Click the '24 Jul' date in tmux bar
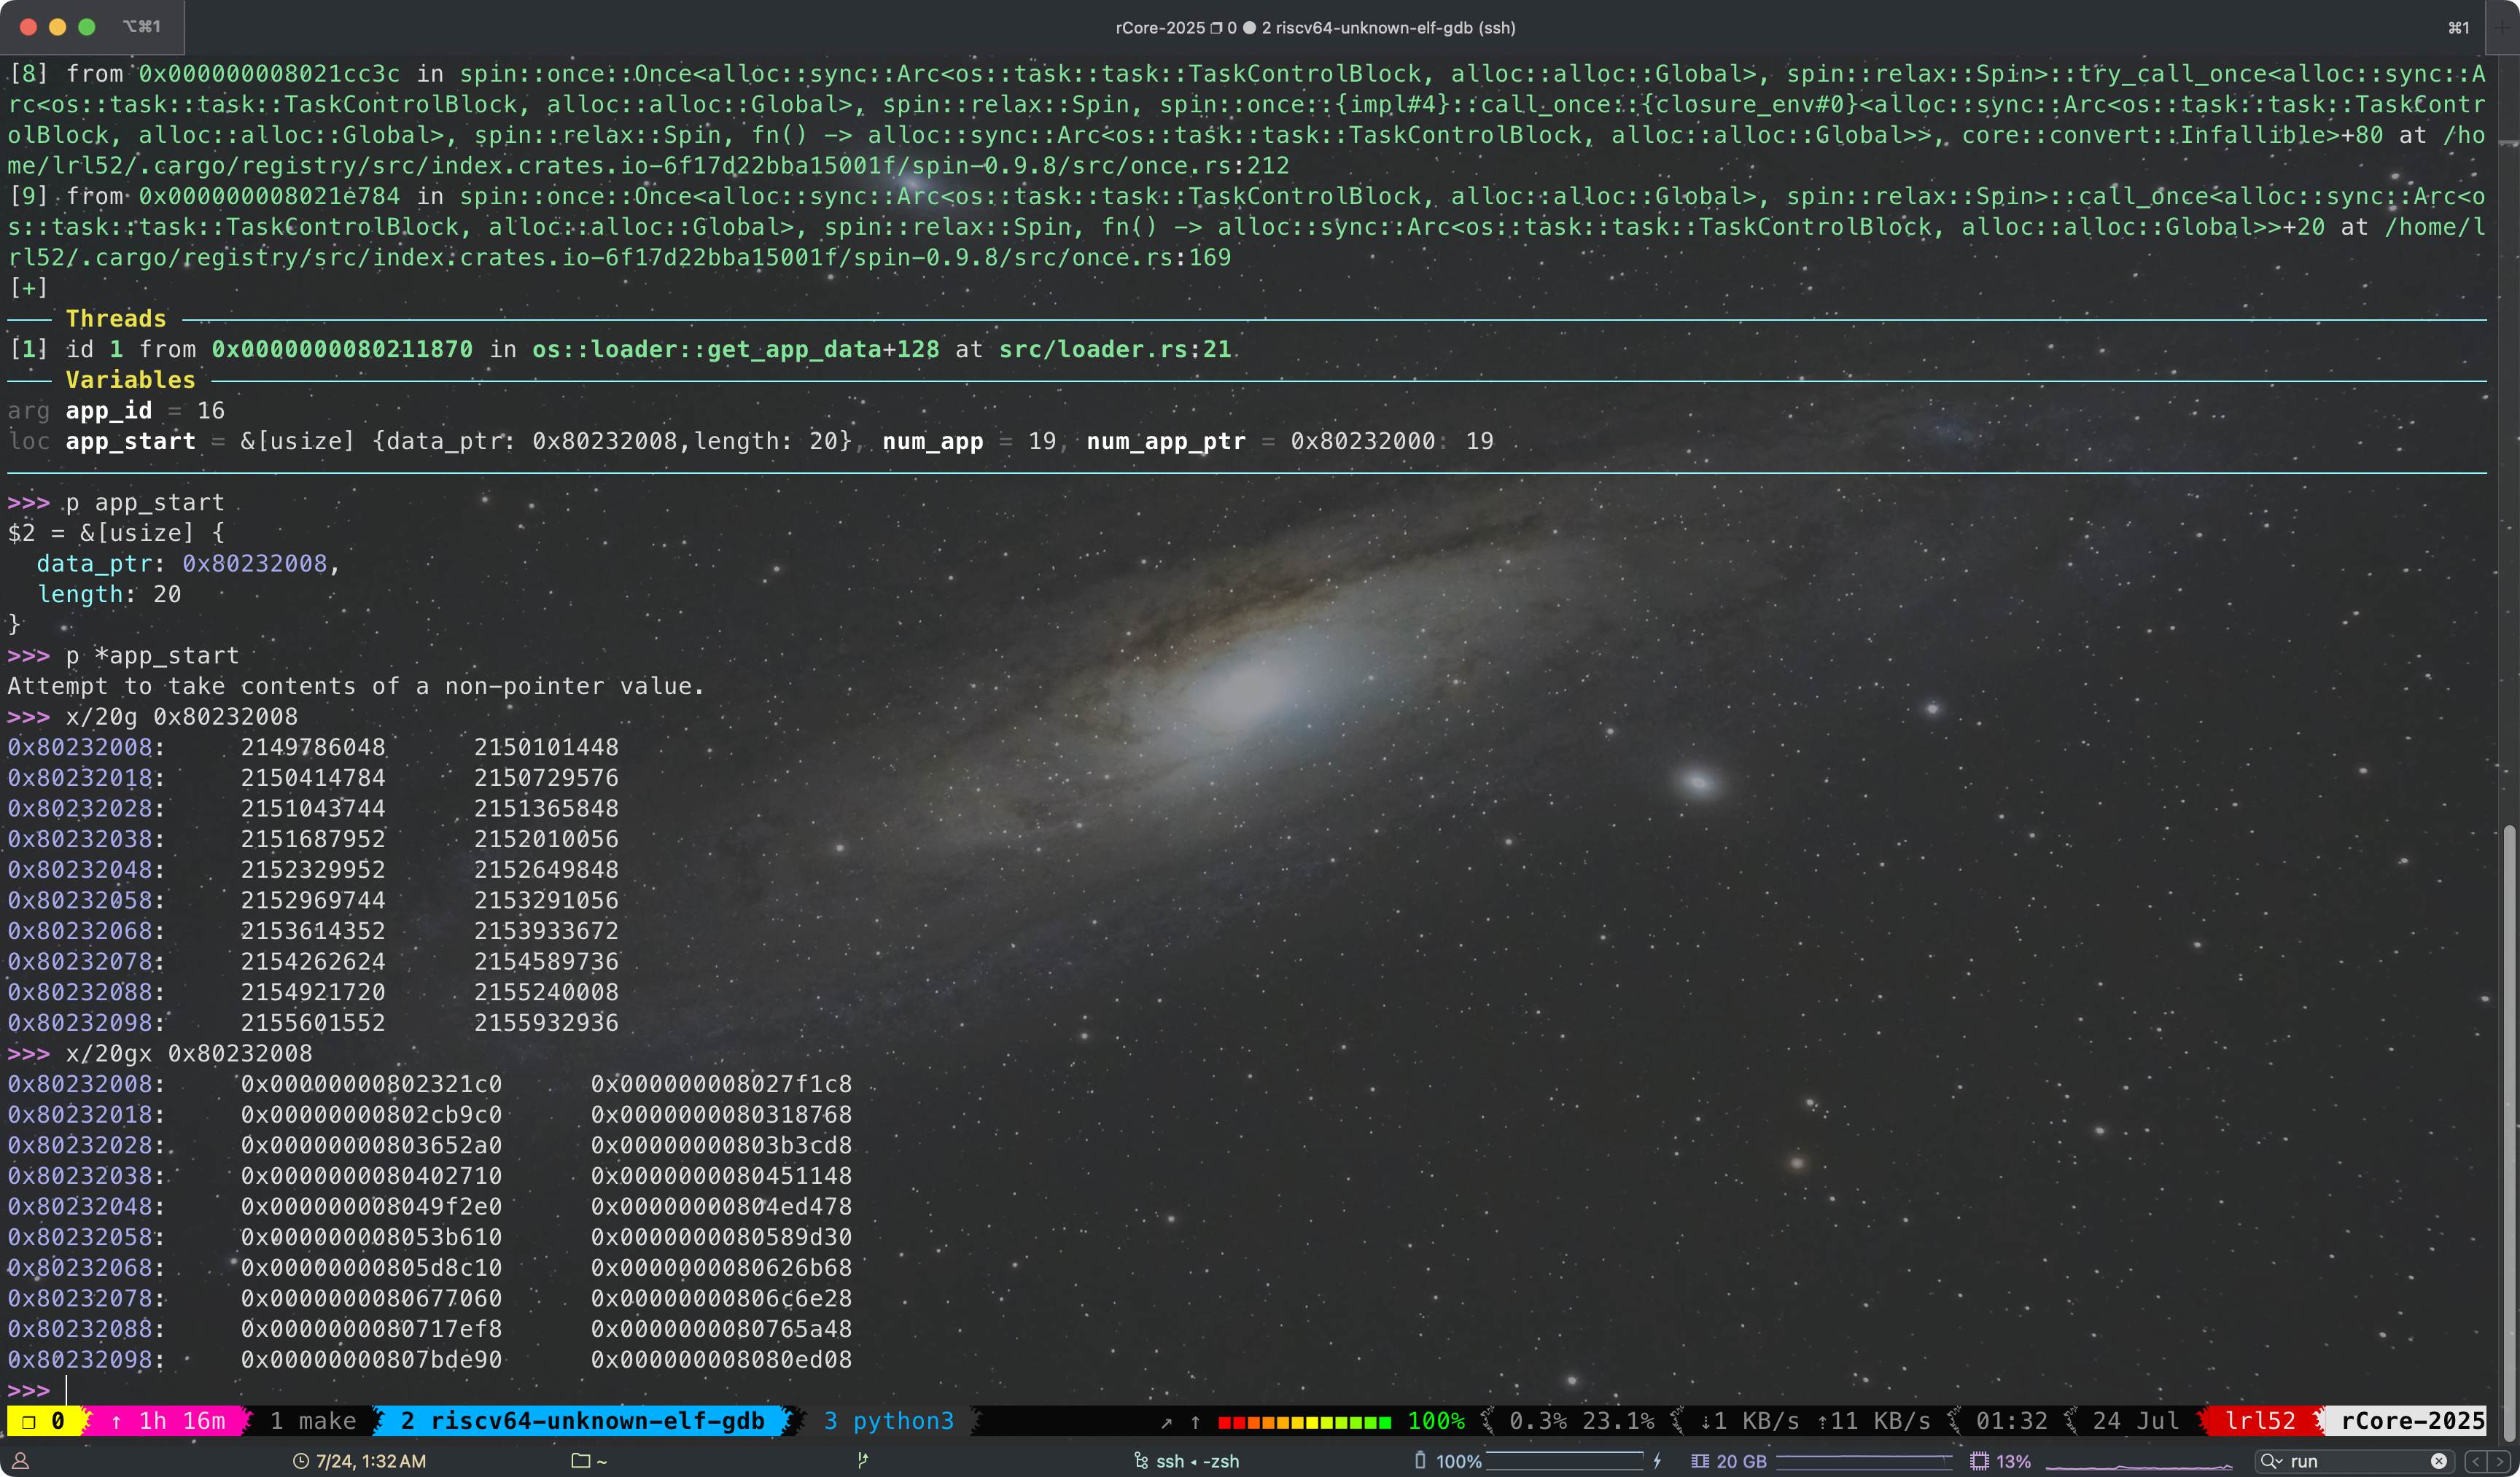The width and height of the screenshot is (2520, 1477). 2136,1421
